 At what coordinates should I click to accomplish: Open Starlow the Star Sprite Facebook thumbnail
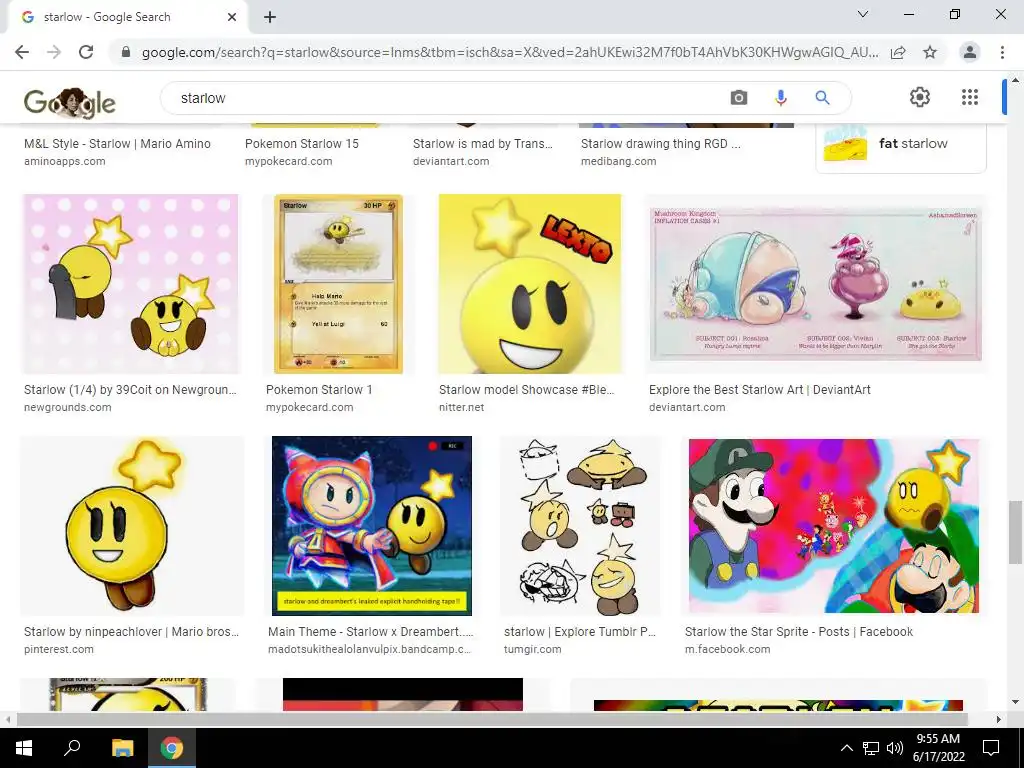coord(834,526)
